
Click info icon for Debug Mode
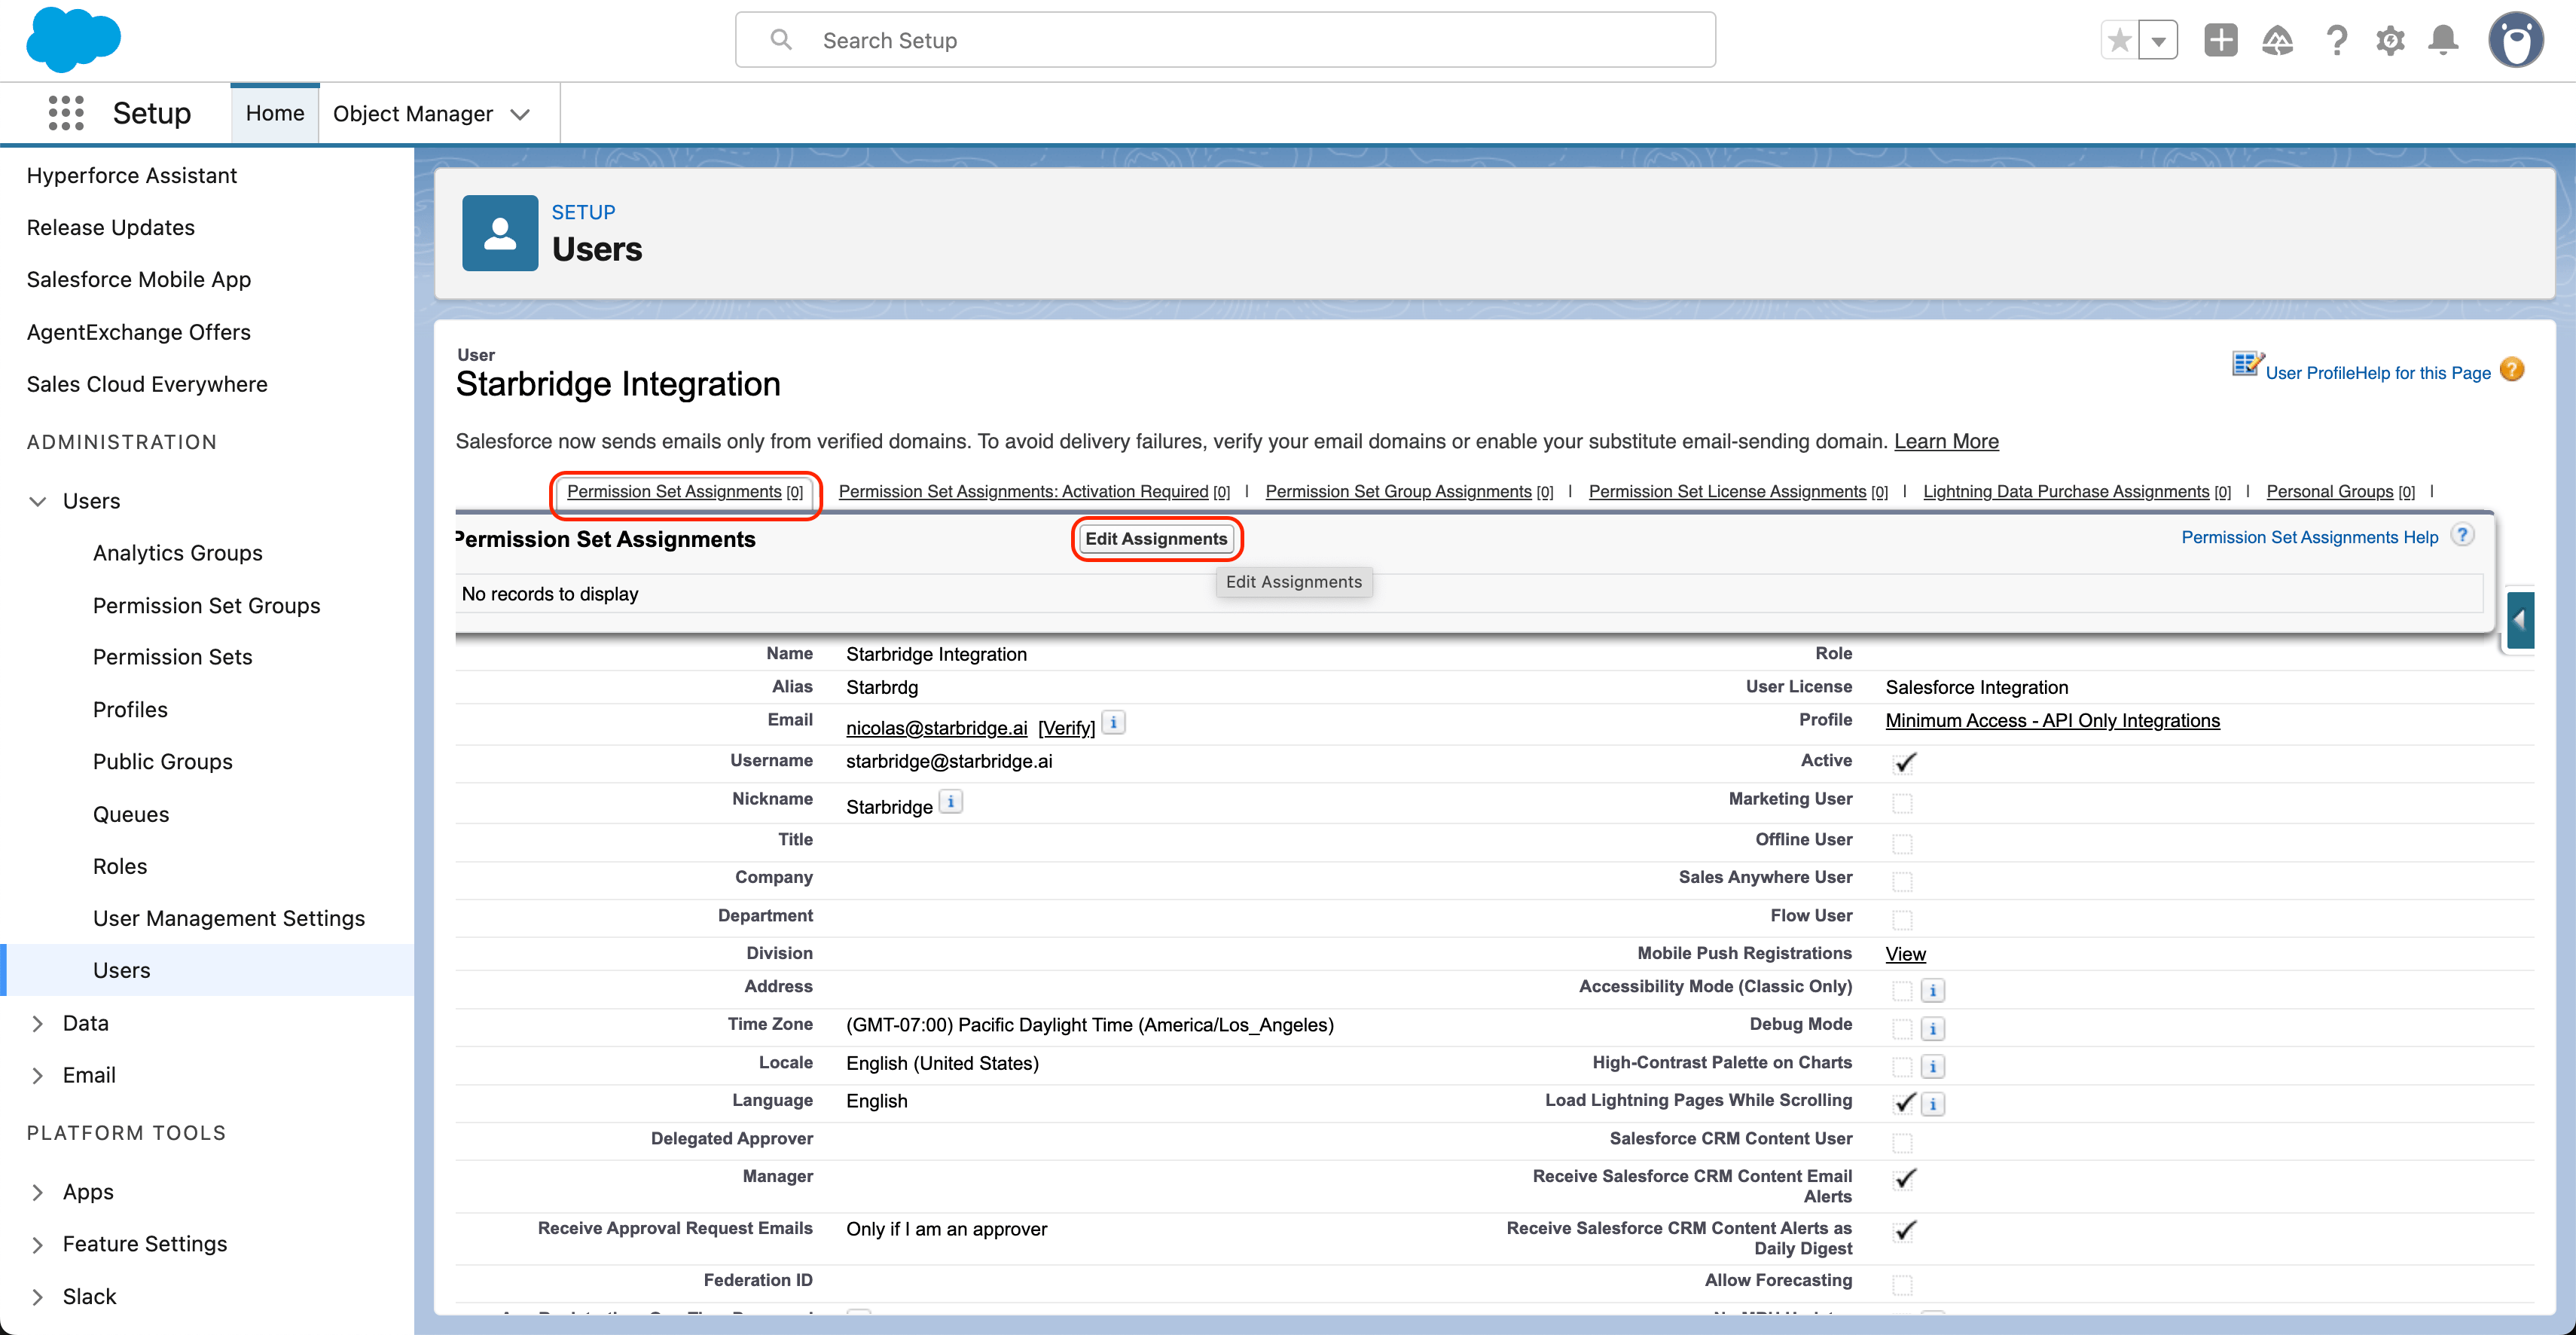coord(1933,1029)
